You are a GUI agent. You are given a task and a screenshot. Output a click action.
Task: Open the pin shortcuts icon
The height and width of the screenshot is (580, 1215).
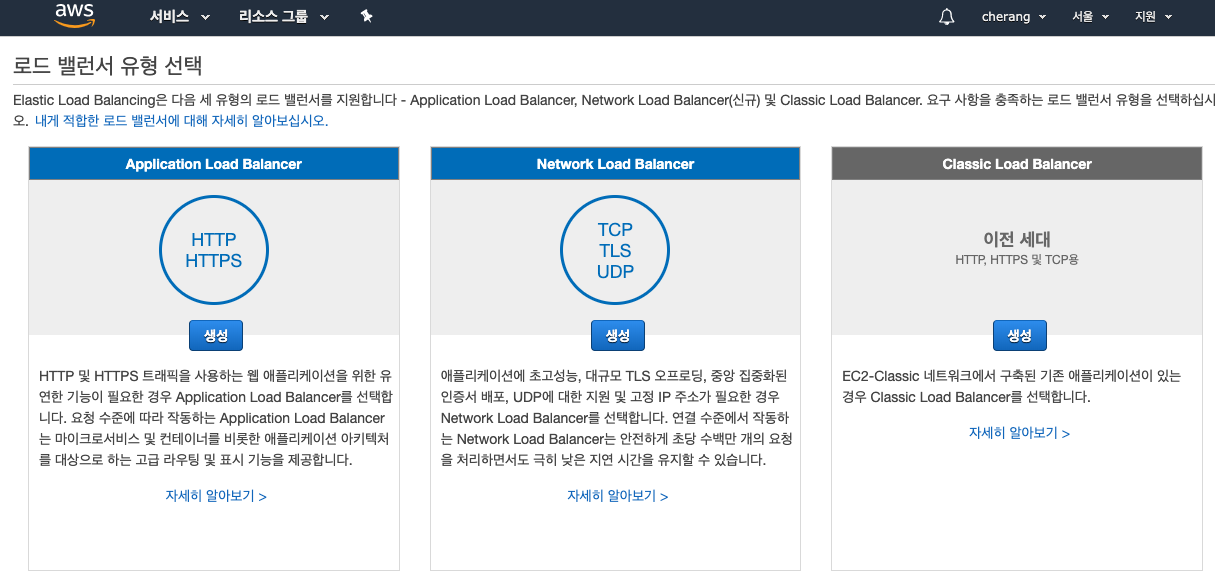coord(366,16)
